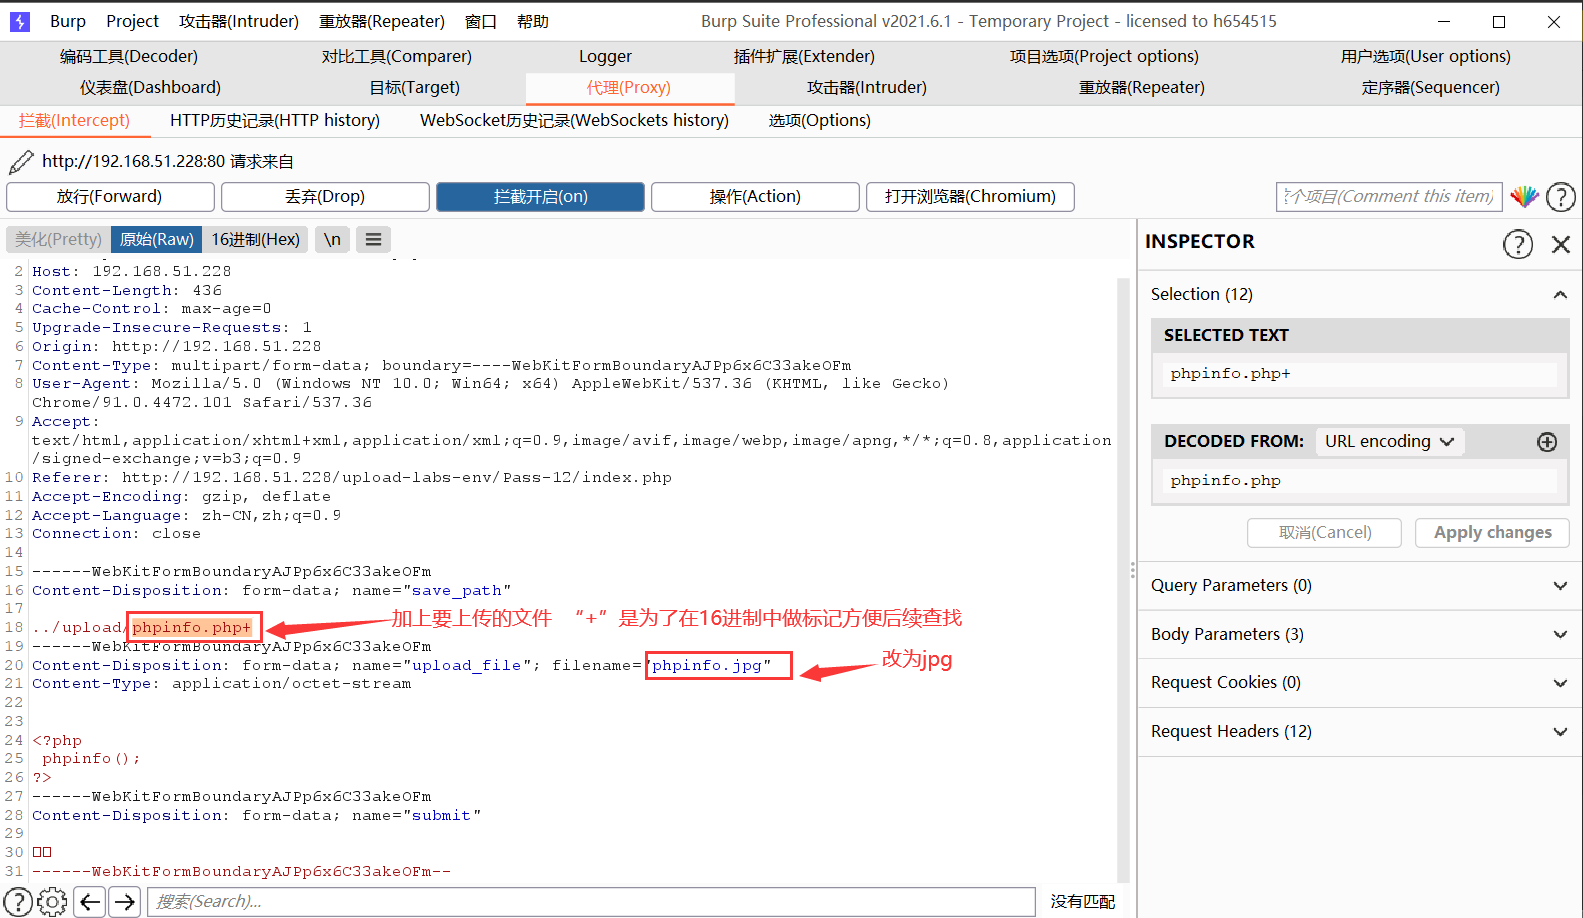This screenshot has height=918, width=1583.
Task: Open the HTTP history sub-tab
Action: point(275,120)
